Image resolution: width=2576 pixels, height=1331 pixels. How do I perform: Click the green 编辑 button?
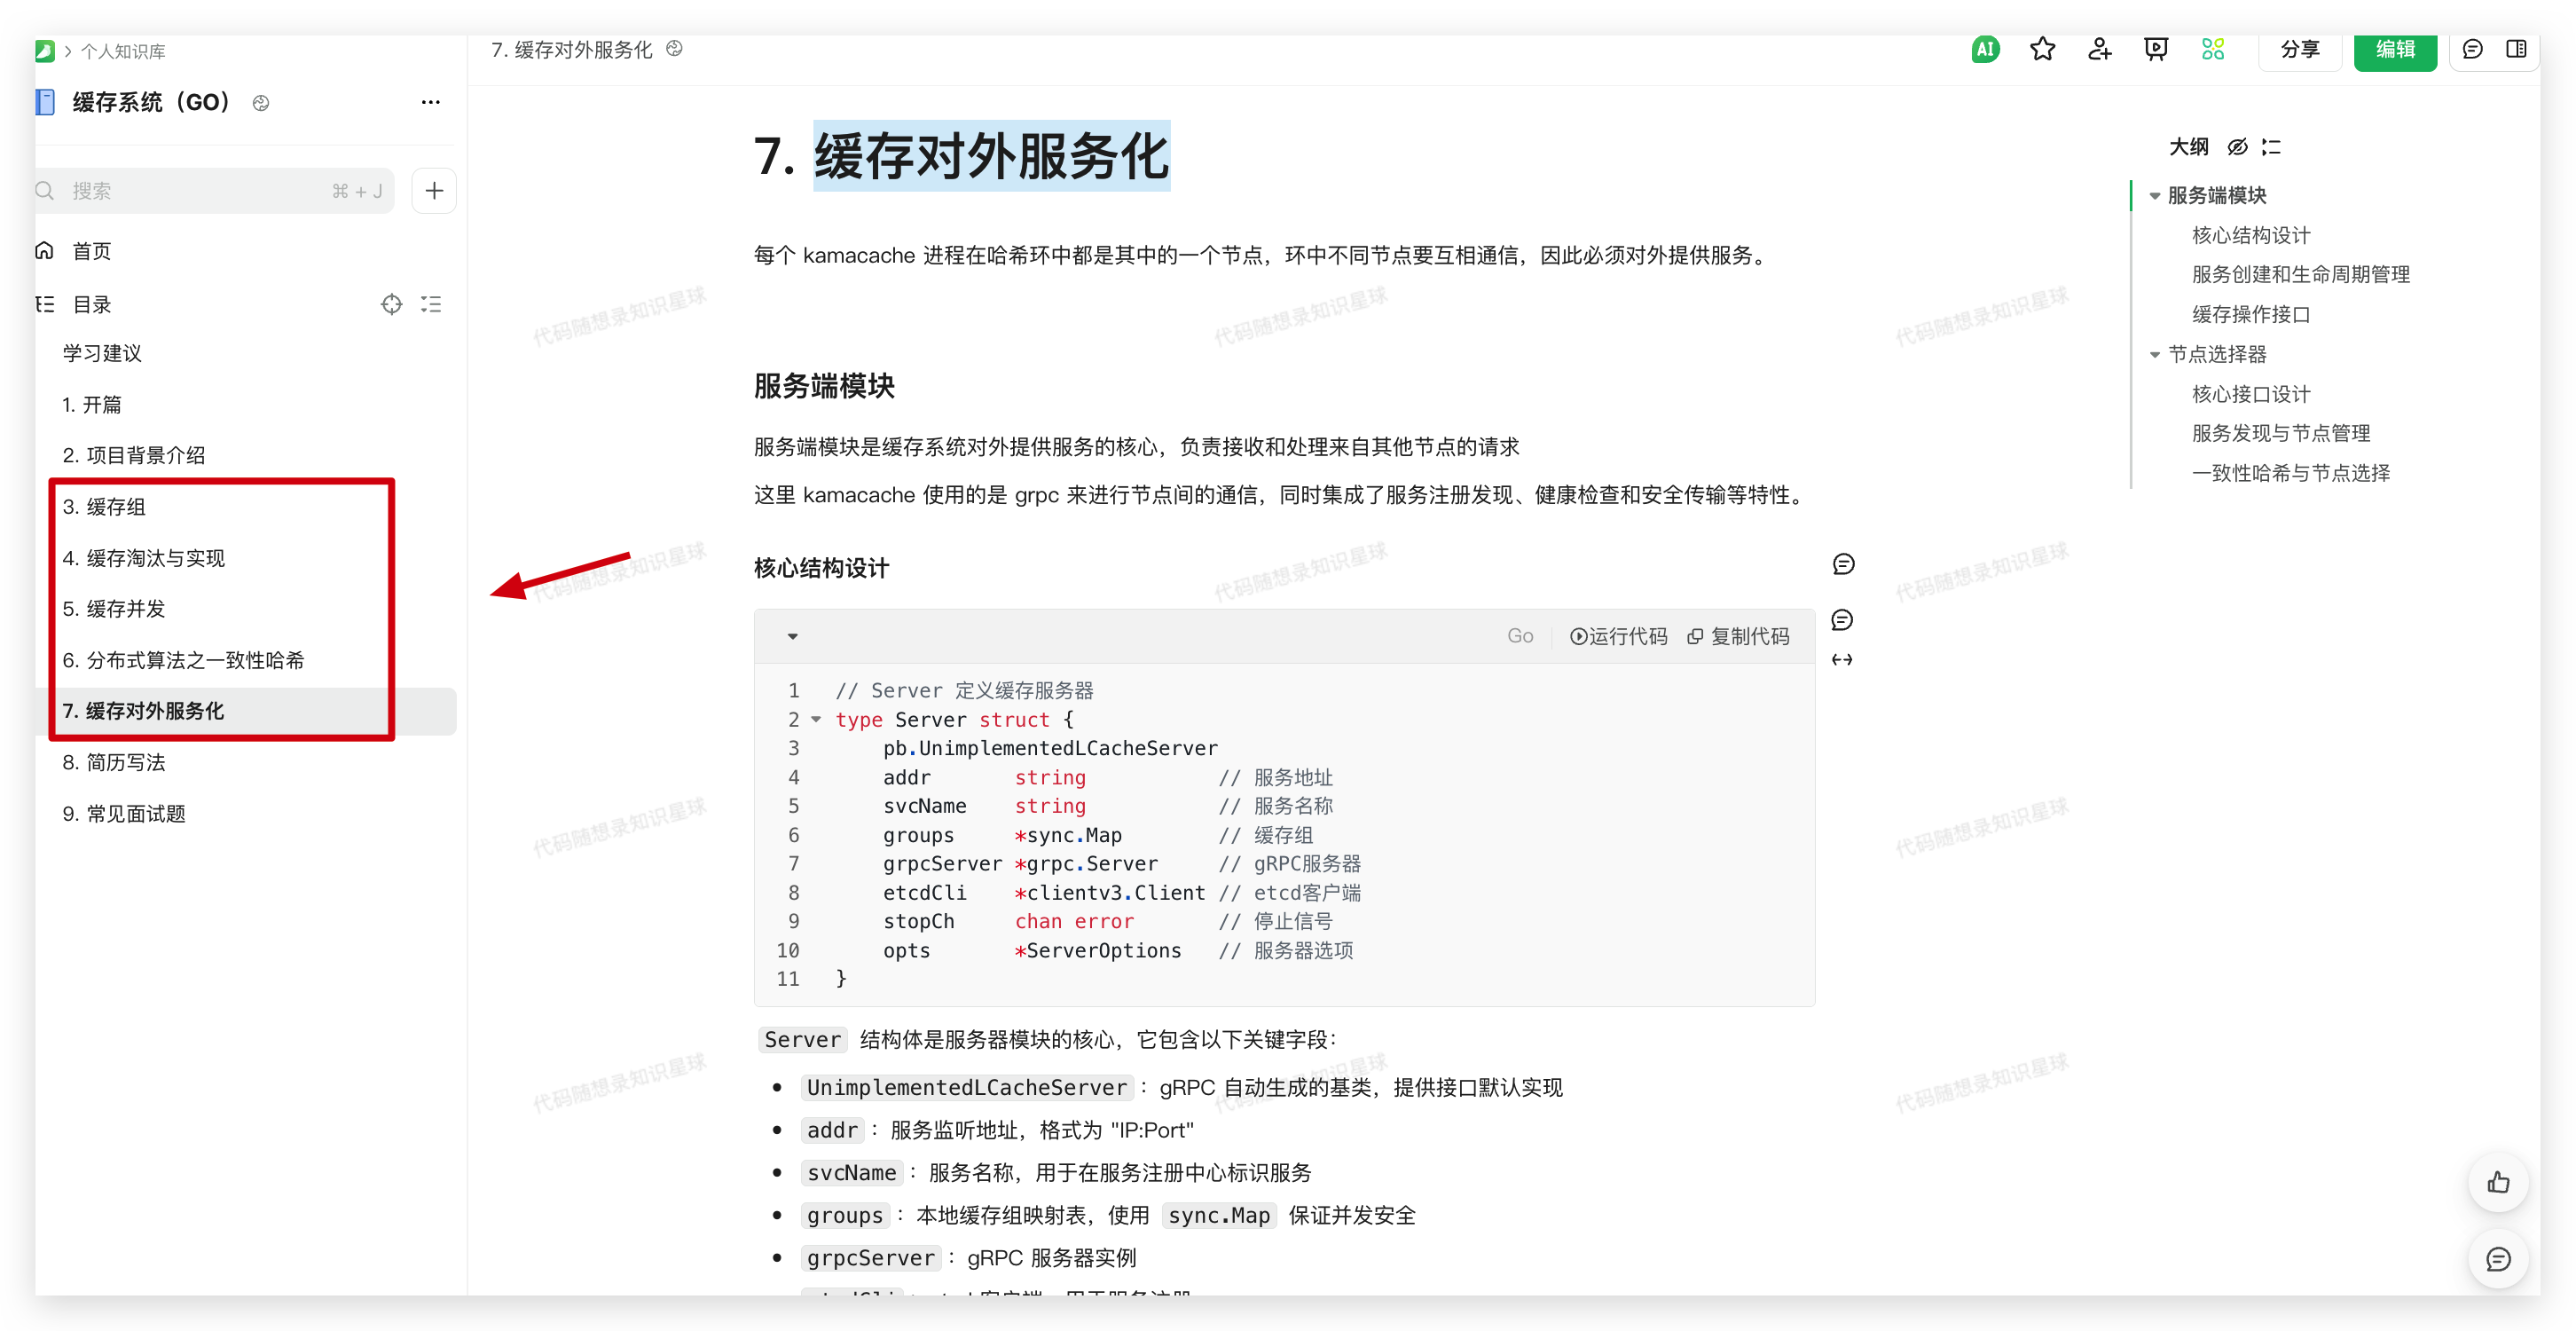(x=2394, y=49)
